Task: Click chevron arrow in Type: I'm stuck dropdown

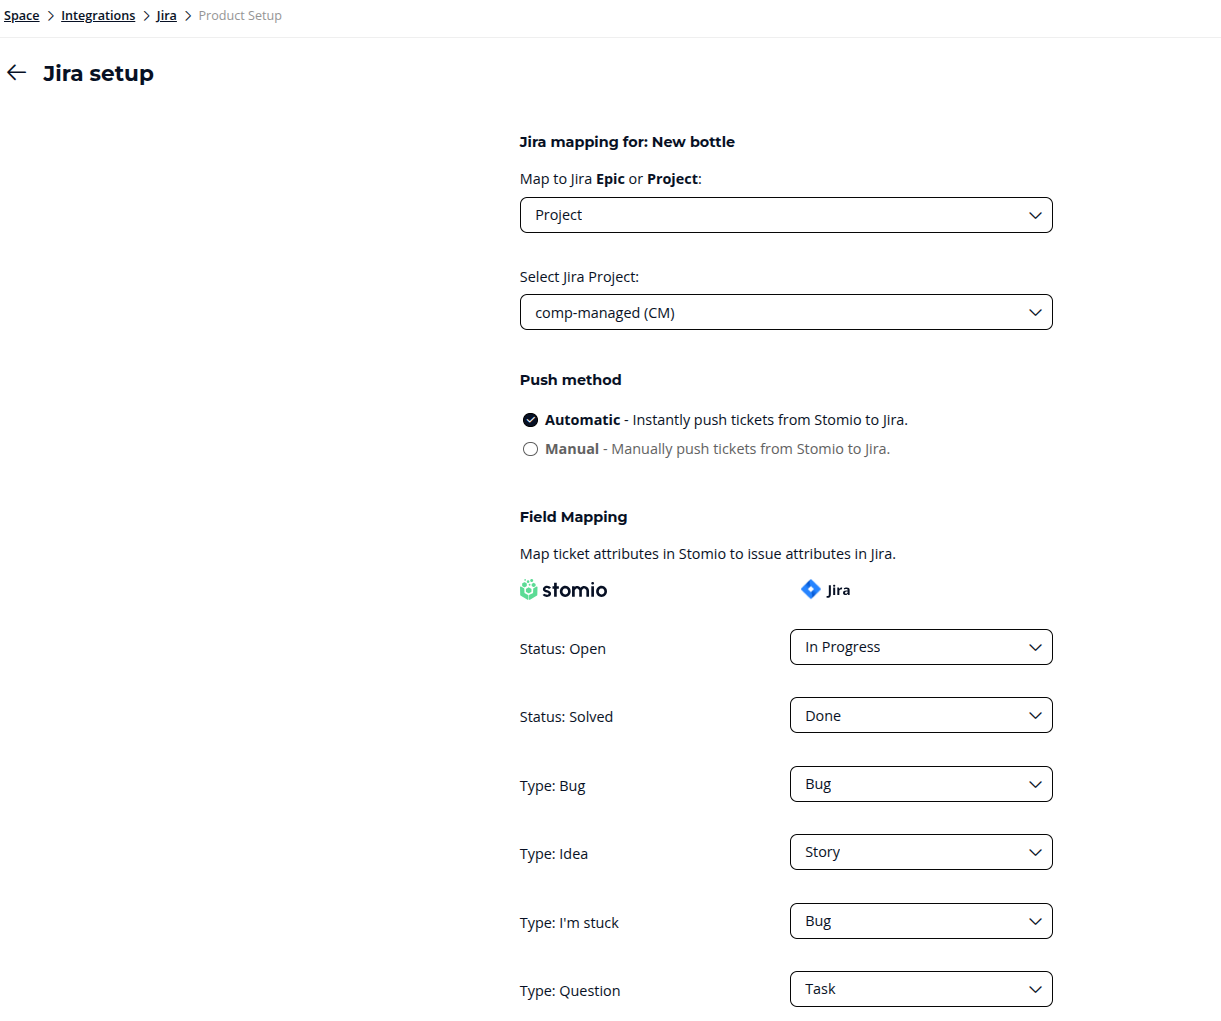Action: pos(1035,922)
